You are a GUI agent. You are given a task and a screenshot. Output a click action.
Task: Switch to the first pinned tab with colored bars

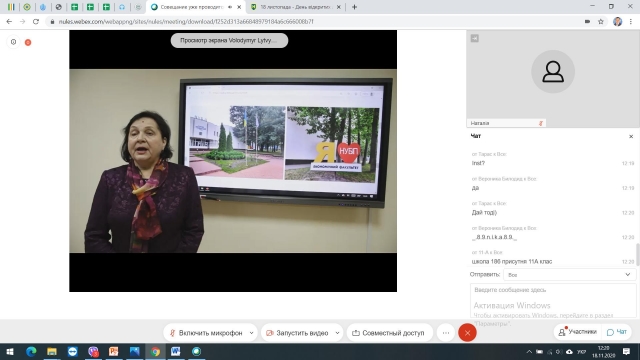11,7
